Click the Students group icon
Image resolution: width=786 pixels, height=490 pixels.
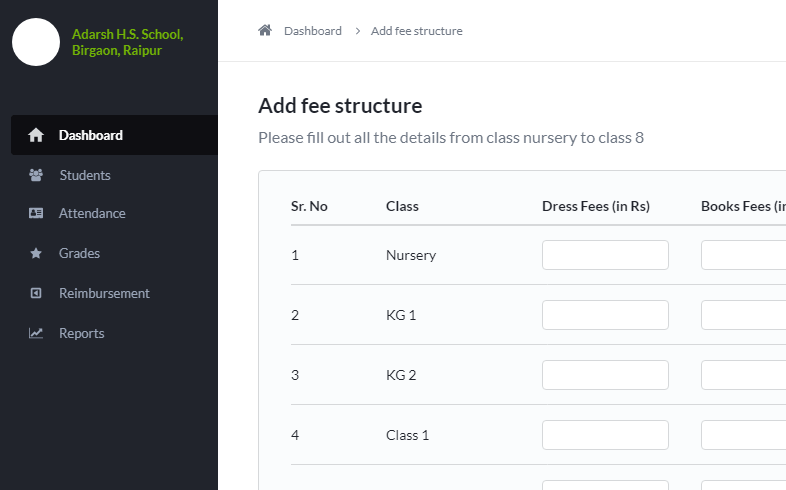[x=36, y=175]
